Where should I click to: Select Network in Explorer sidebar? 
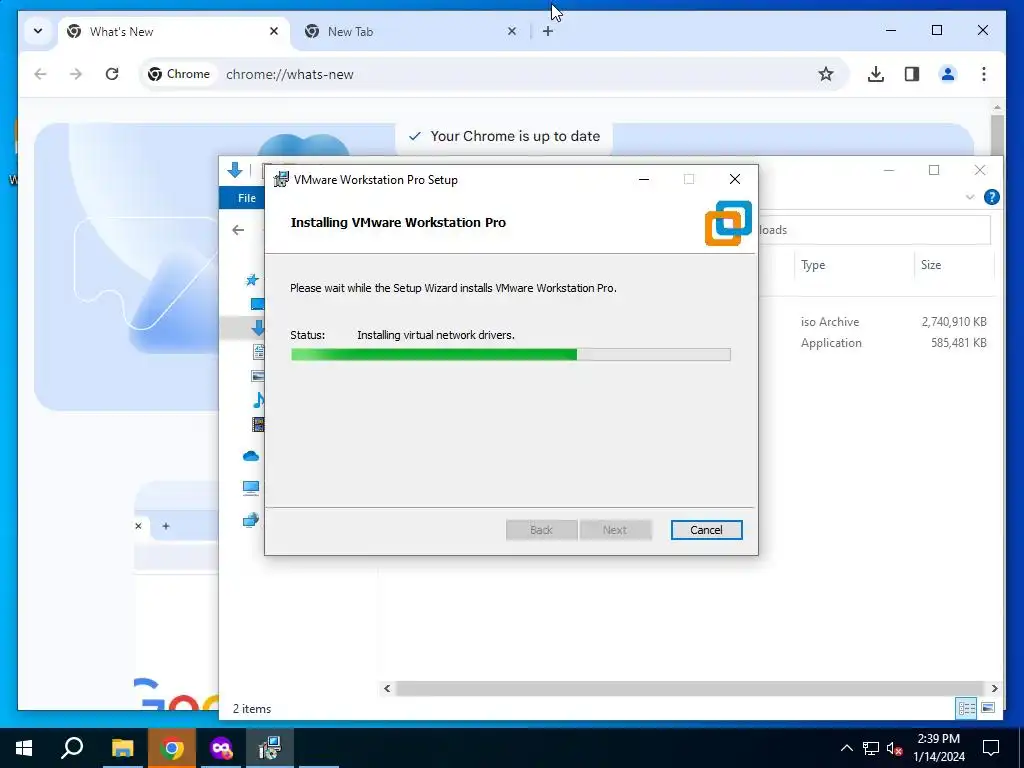(x=251, y=520)
